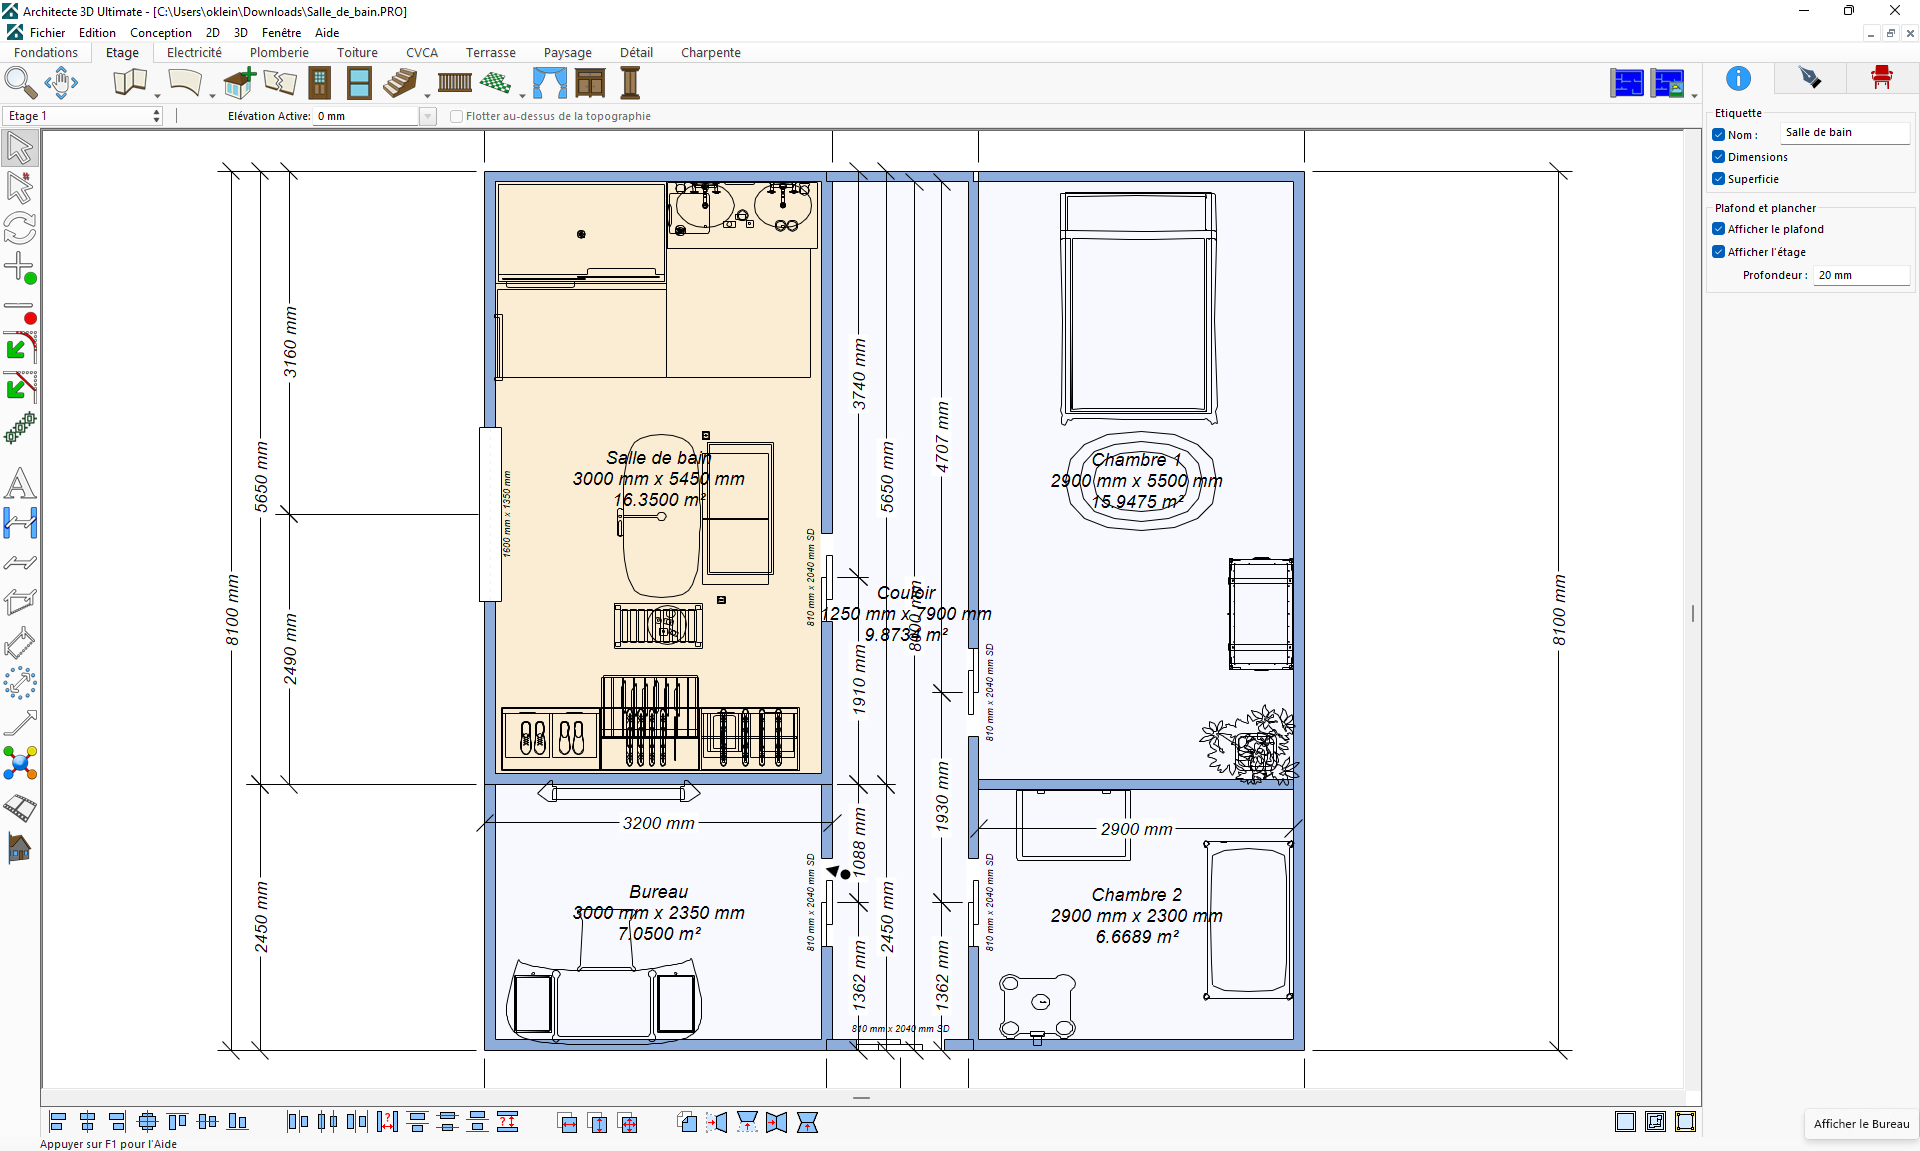Activate the blue dimension tool
This screenshot has height=1151, width=1920.
tap(20, 523)
